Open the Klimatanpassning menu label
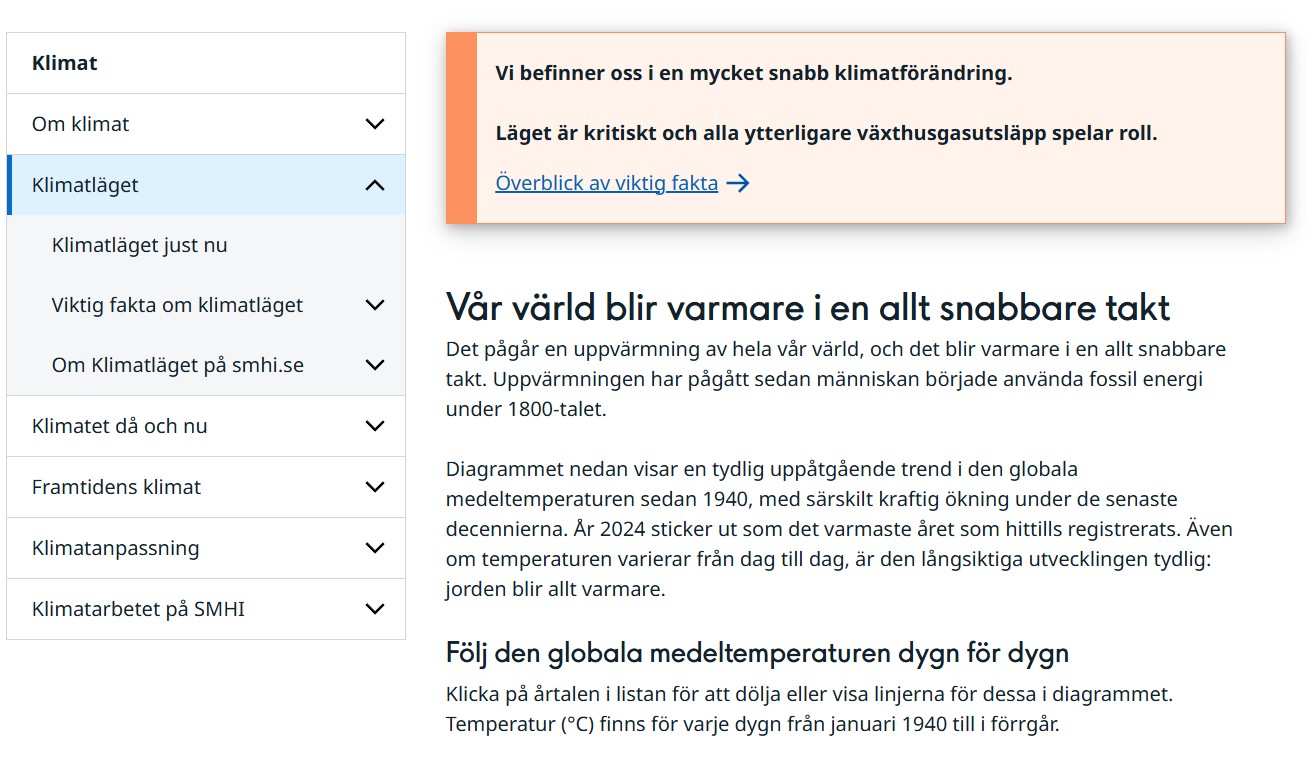 pos(115,548)
